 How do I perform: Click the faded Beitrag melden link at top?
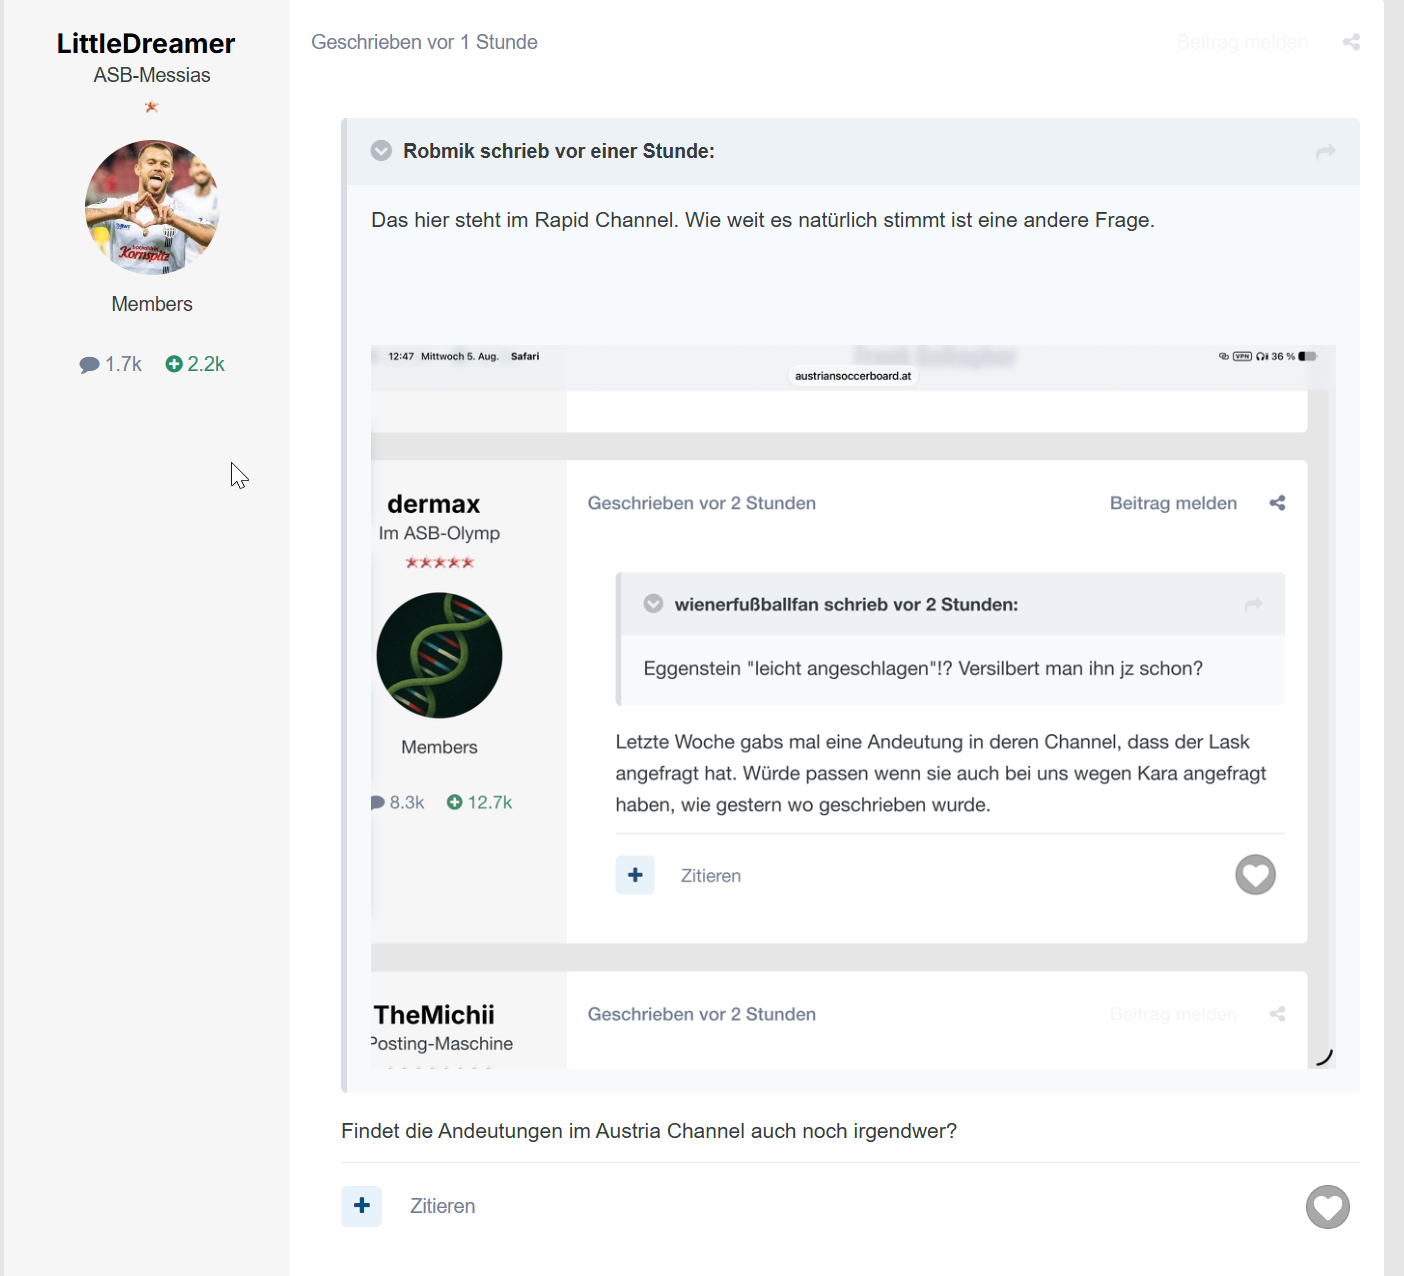point(1242,42)
